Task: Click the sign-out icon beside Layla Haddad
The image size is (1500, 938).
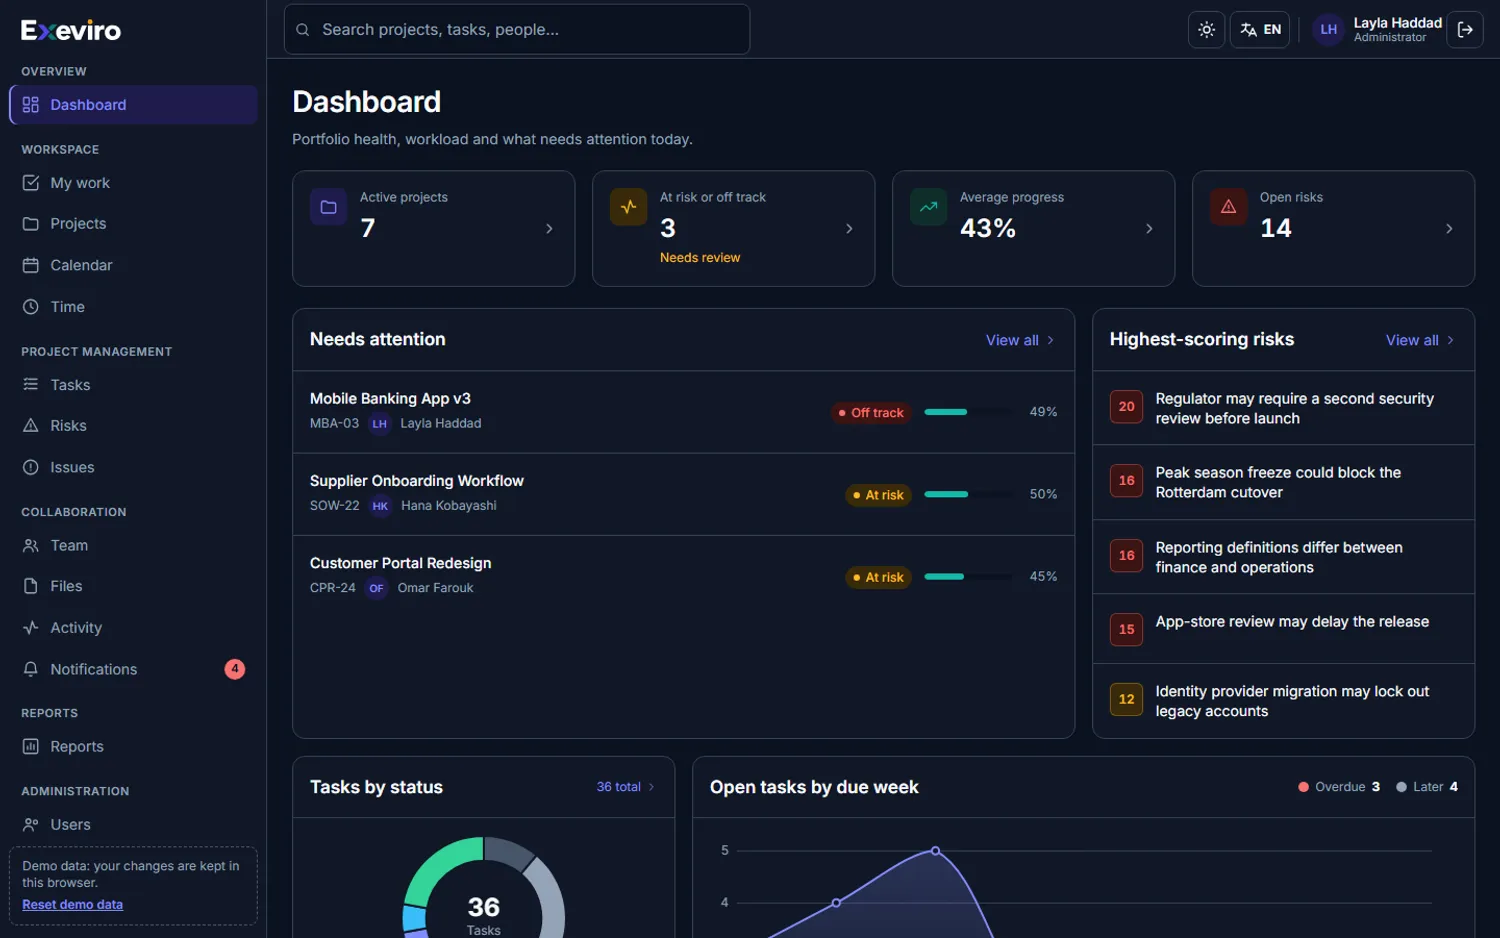Action: 1465,30
